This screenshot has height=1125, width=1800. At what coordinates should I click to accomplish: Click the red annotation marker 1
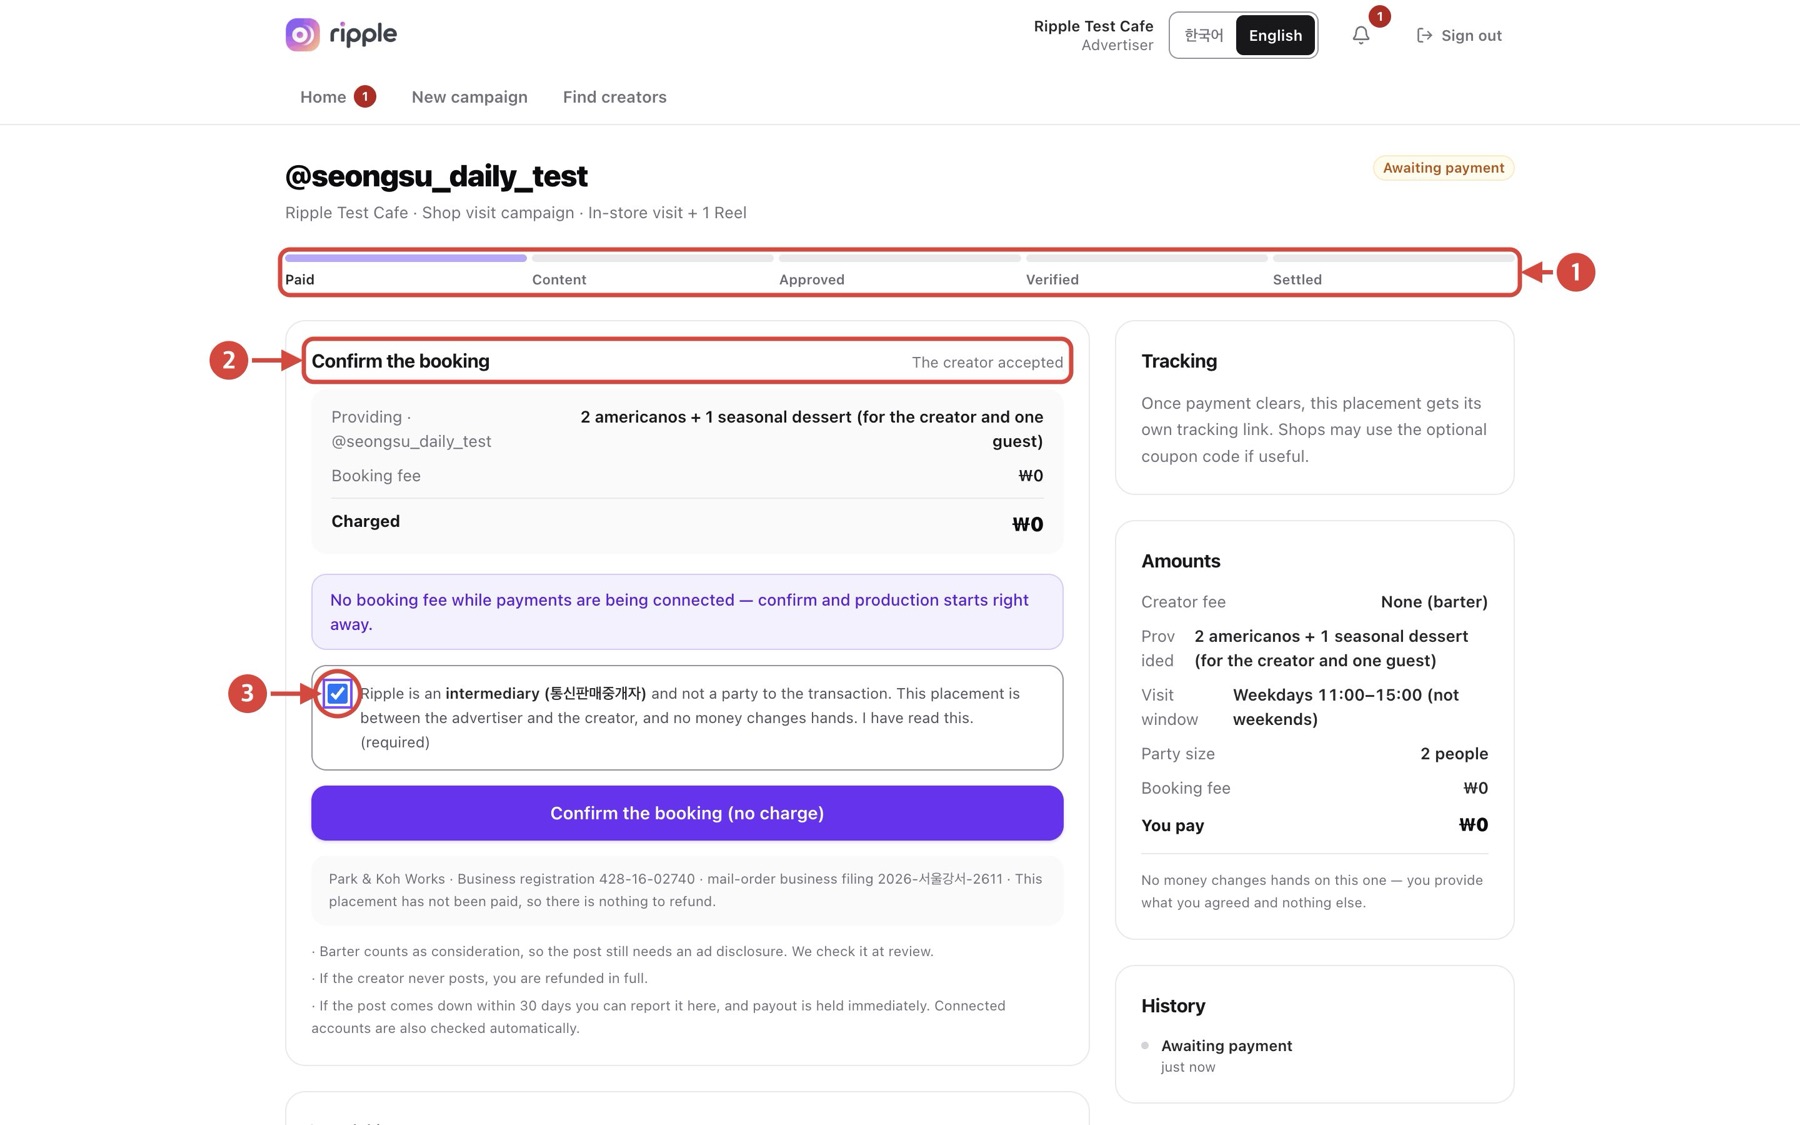pyautogui.click(x=1575, y=272)
